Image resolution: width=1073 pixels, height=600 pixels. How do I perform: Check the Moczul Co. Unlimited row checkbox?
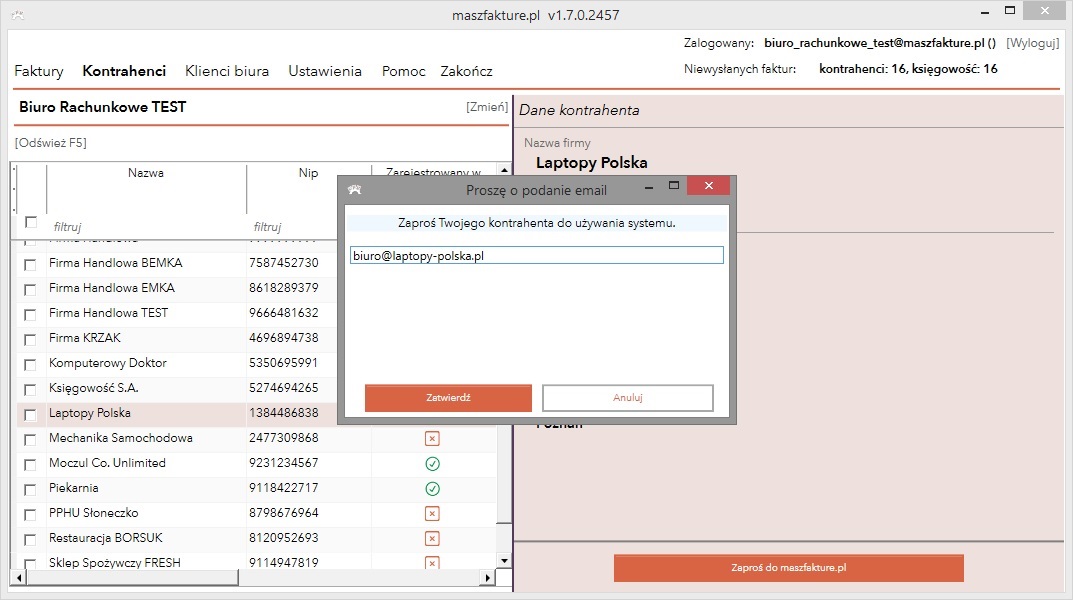[30, 465]
